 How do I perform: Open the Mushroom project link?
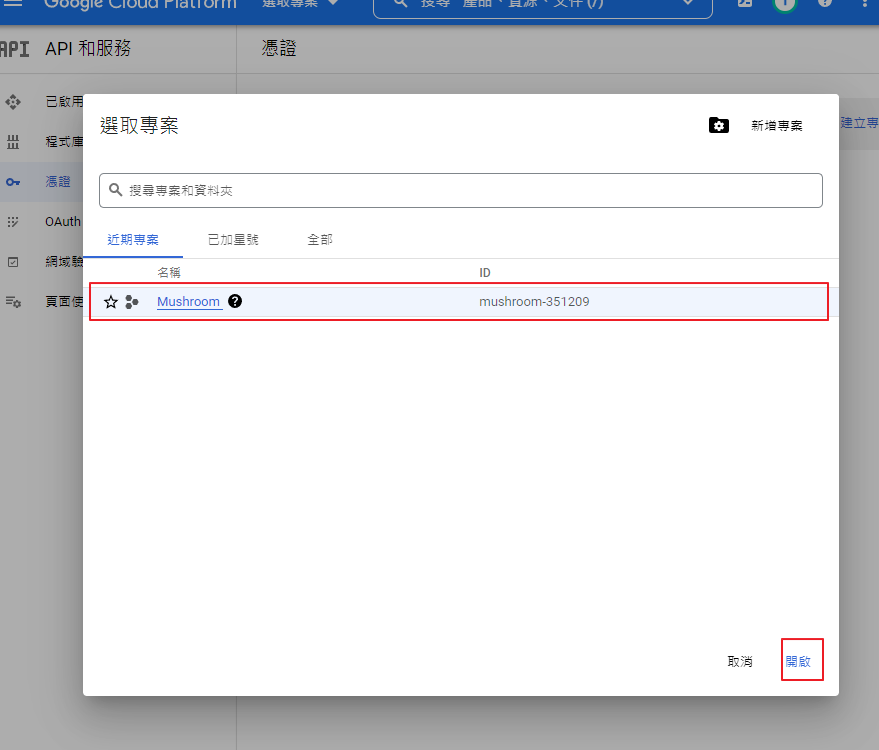click(188, 301)
